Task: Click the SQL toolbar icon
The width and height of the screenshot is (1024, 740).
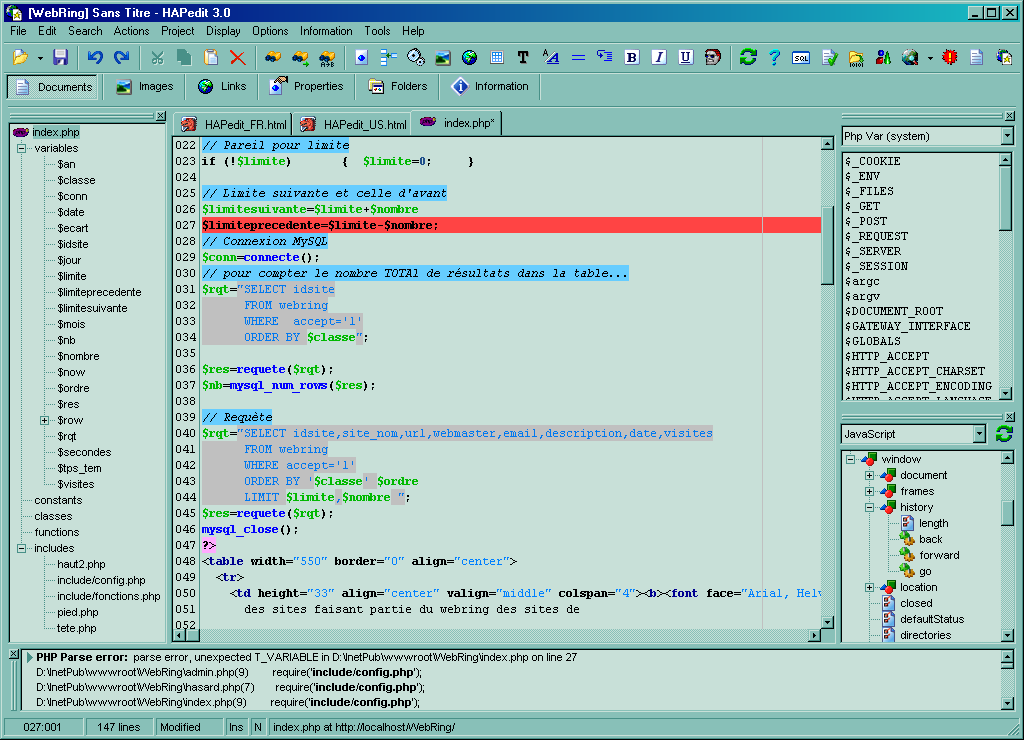Action: pyautogui.click(x=801, y=58)
